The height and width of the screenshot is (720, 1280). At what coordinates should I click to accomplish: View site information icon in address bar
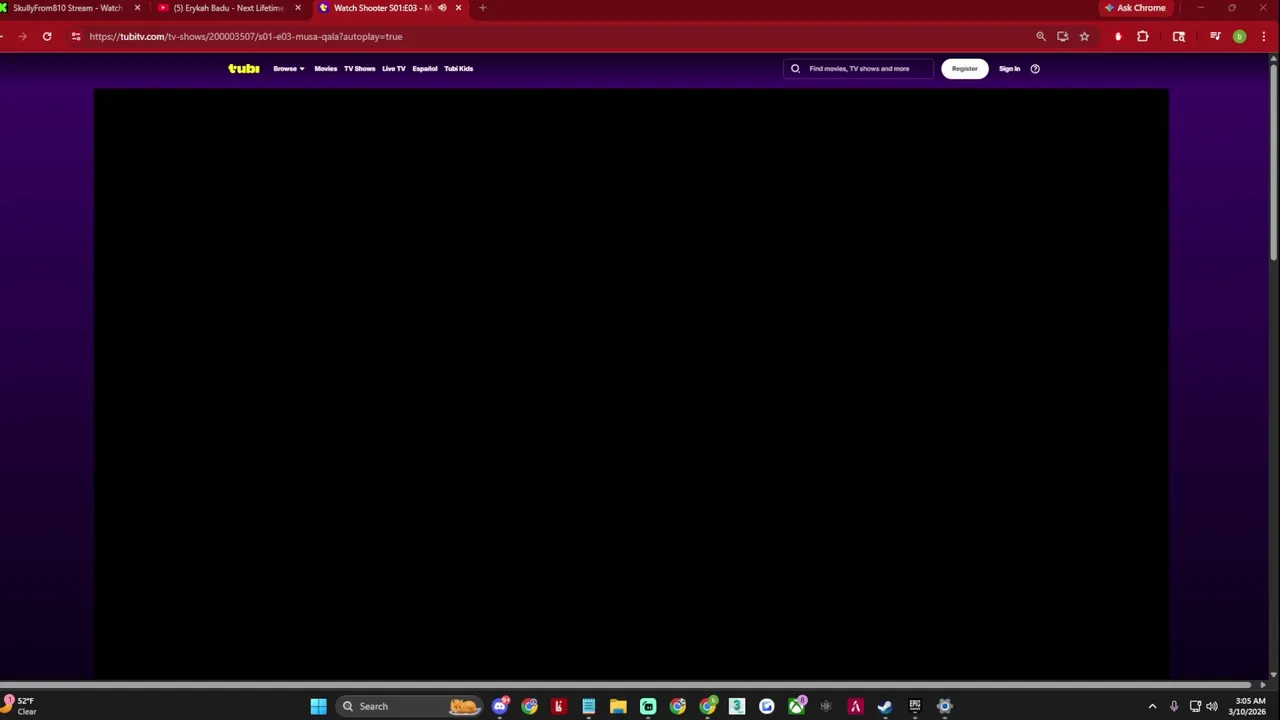pos(76,37)
